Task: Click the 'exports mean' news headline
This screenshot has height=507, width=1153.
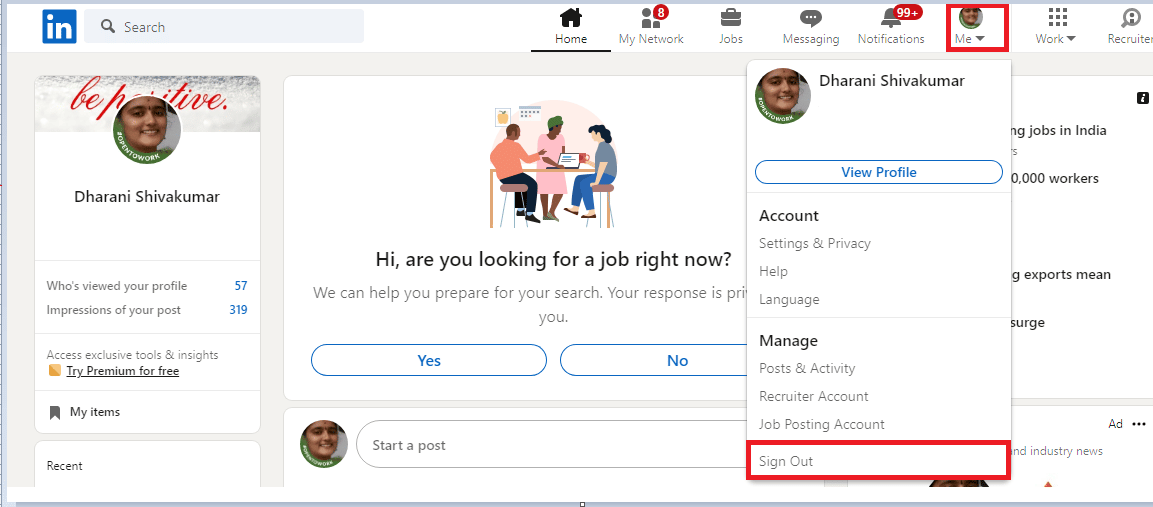Action: [x=1062, y=275]
